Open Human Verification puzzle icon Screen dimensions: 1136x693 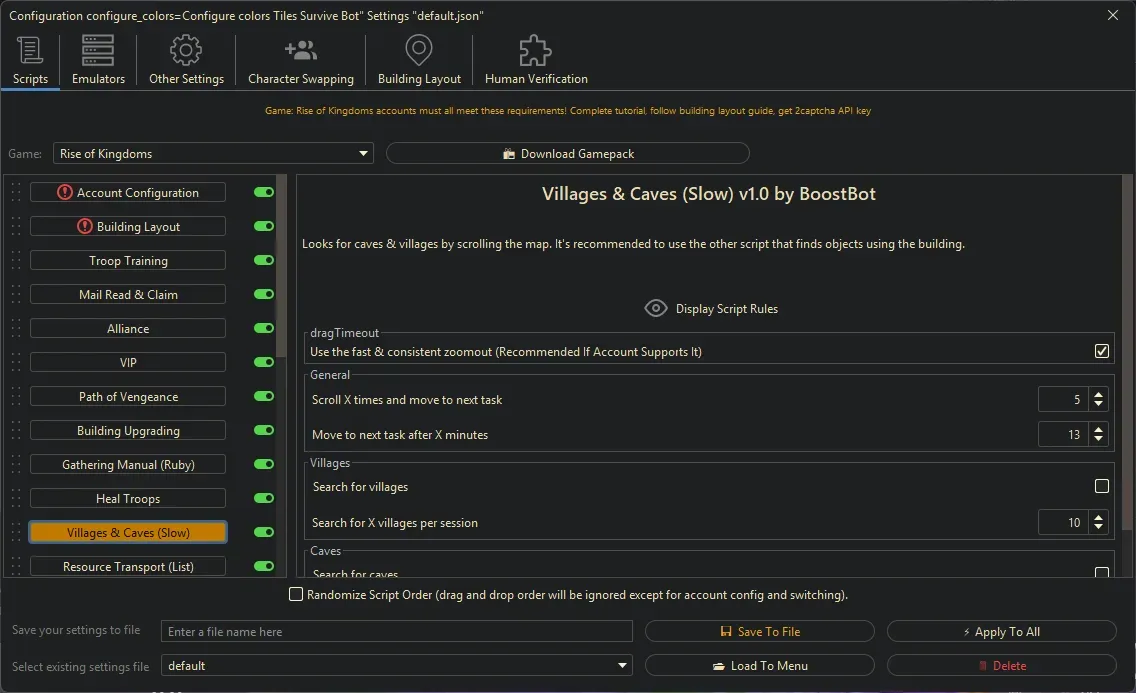point(536,50)
